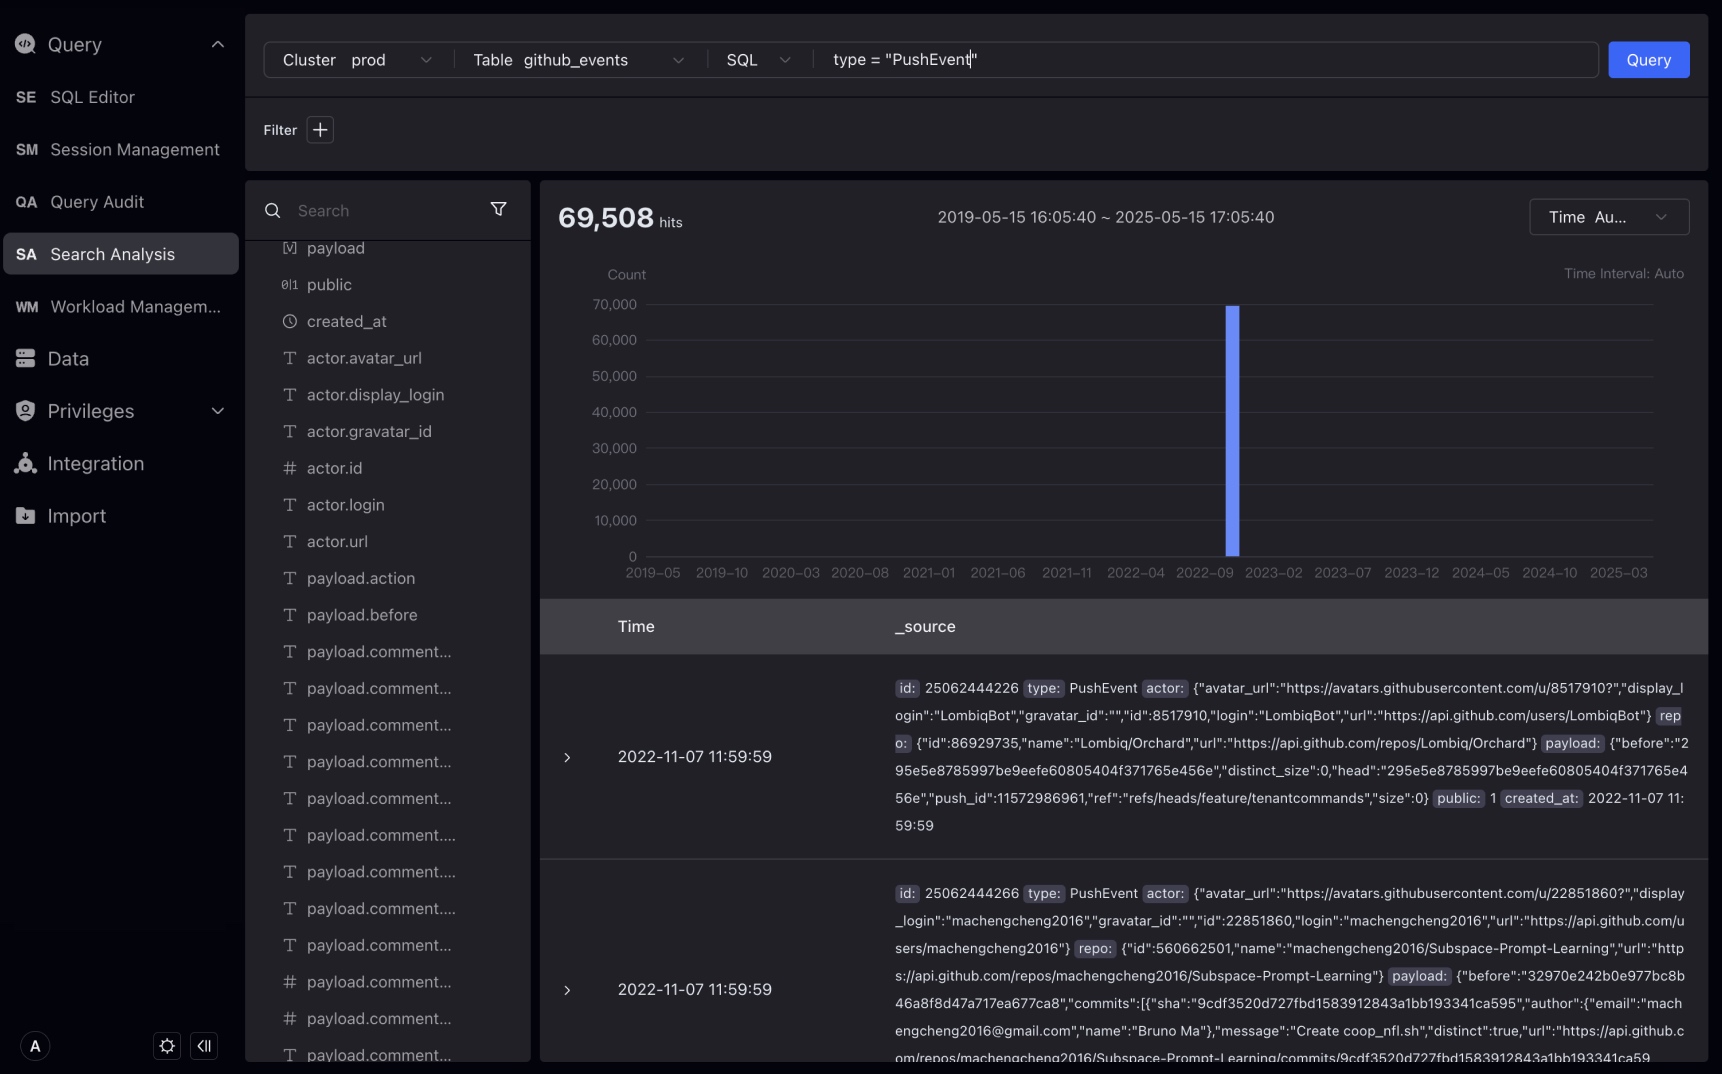Click the search magnifier icon in fields panel
This screenshot has width=1722, height=1074.
pos(272,211)
